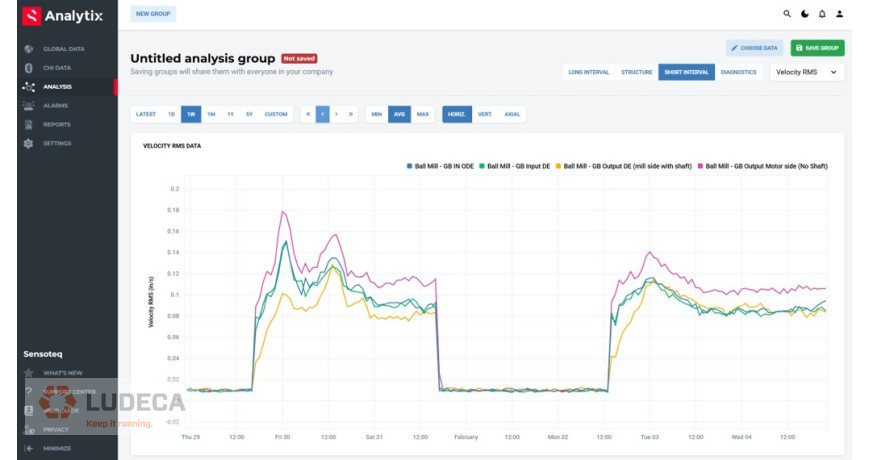Viewport: 870px width, 460px height.
Task: Switch aggregation to MAX
Action: click(x=423, y=114)
